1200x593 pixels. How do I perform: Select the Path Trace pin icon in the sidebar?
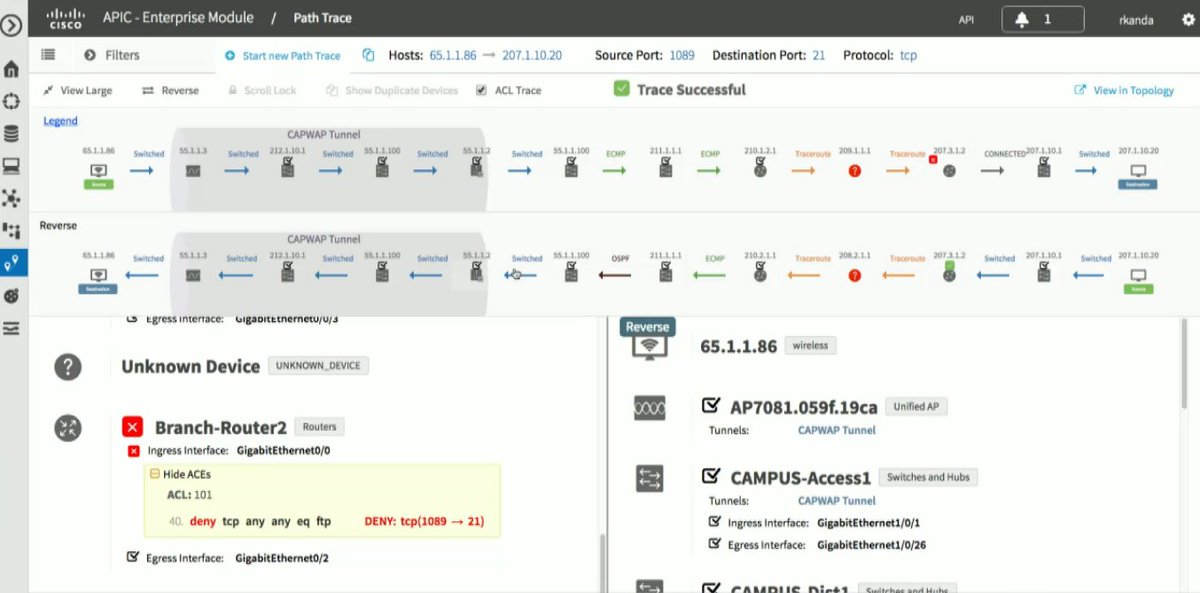point(12,263)
